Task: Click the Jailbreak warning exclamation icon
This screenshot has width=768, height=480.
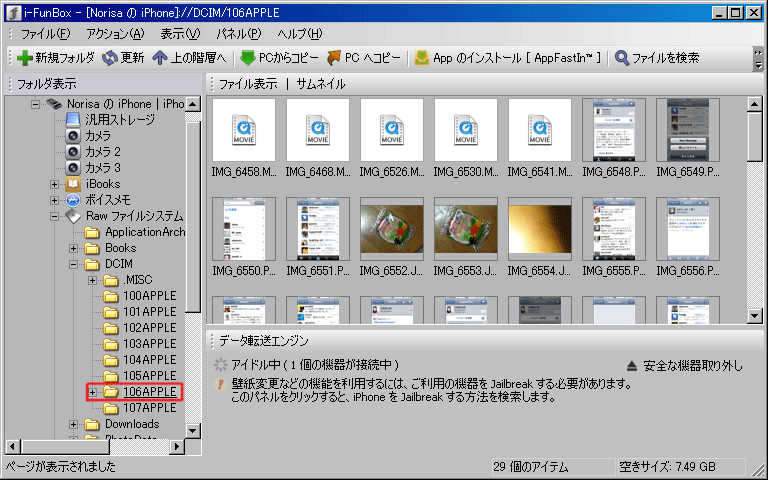Action: (x=220, y=384)
